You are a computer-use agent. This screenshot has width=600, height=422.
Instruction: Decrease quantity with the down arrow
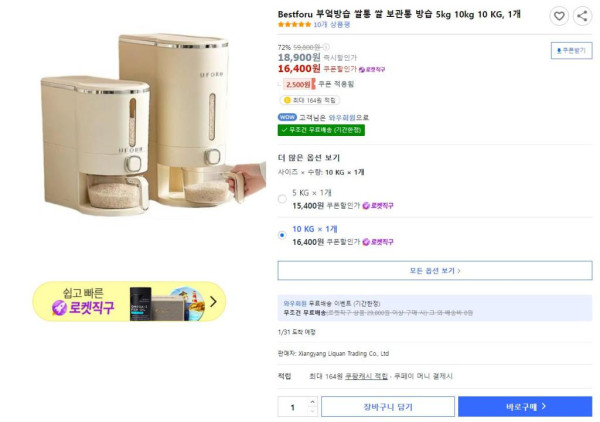click(x=312, y=411)
